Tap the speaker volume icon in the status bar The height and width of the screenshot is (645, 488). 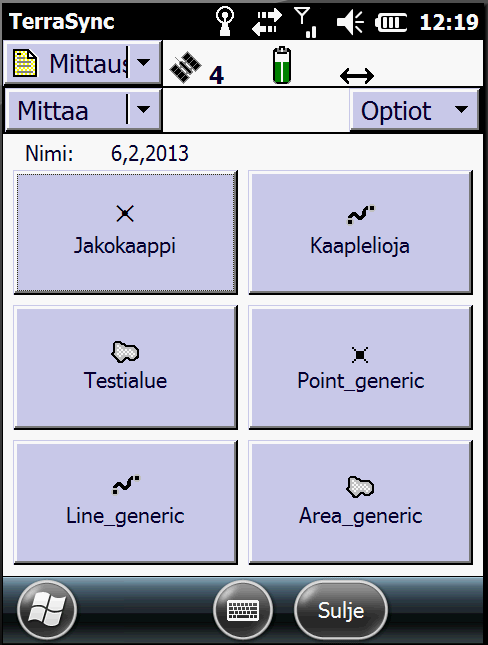click(351, 22)
